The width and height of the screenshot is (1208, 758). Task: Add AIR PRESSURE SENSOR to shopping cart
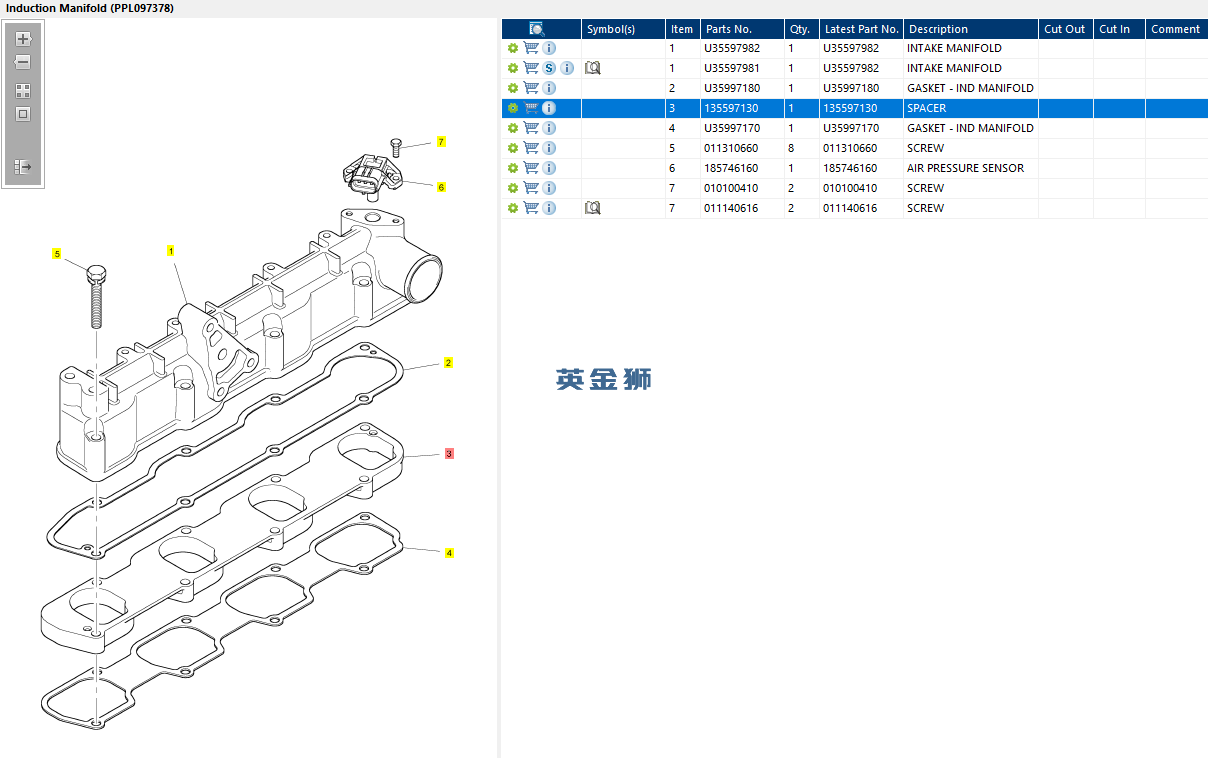(x=531, y=168)
